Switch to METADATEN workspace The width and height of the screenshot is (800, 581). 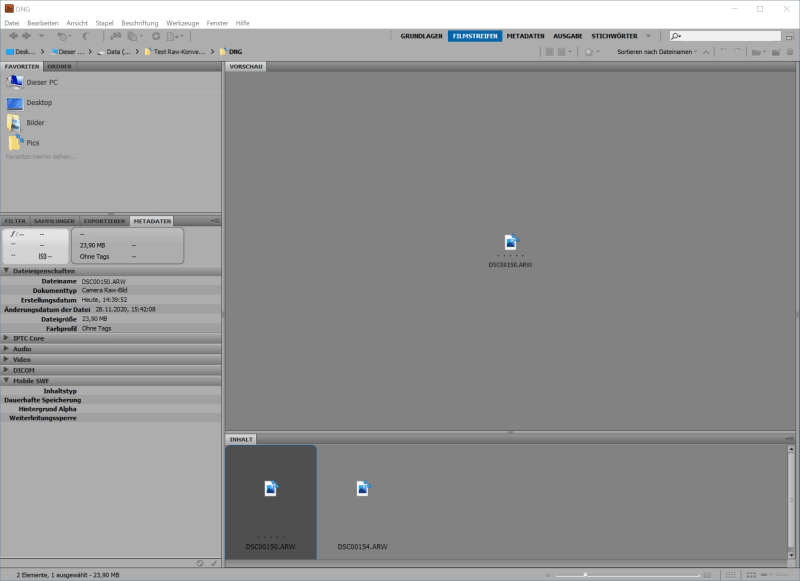pos(526,36)
